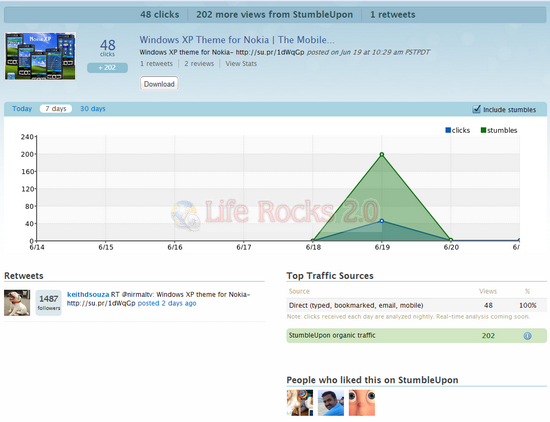Switch to the Today tab
This screenshot has width=550, height=422.
22,109
